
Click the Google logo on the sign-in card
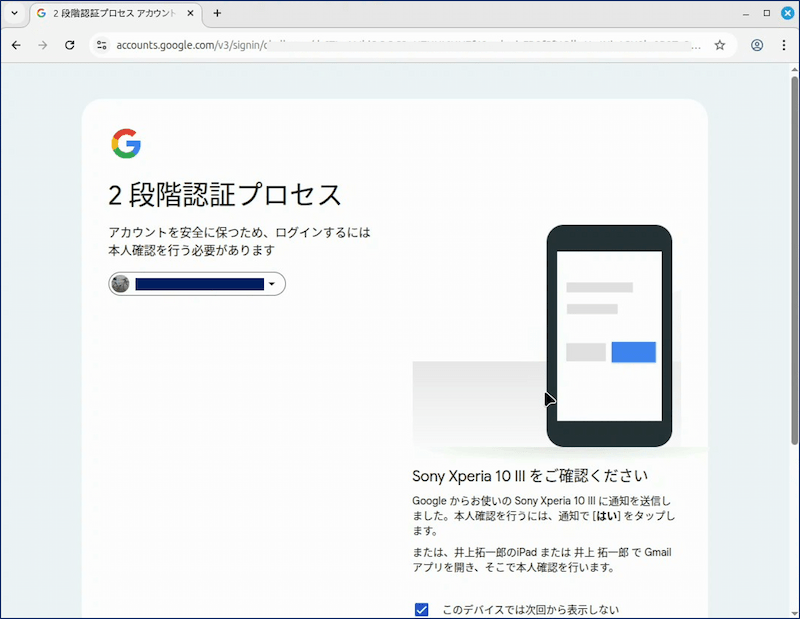126,144
